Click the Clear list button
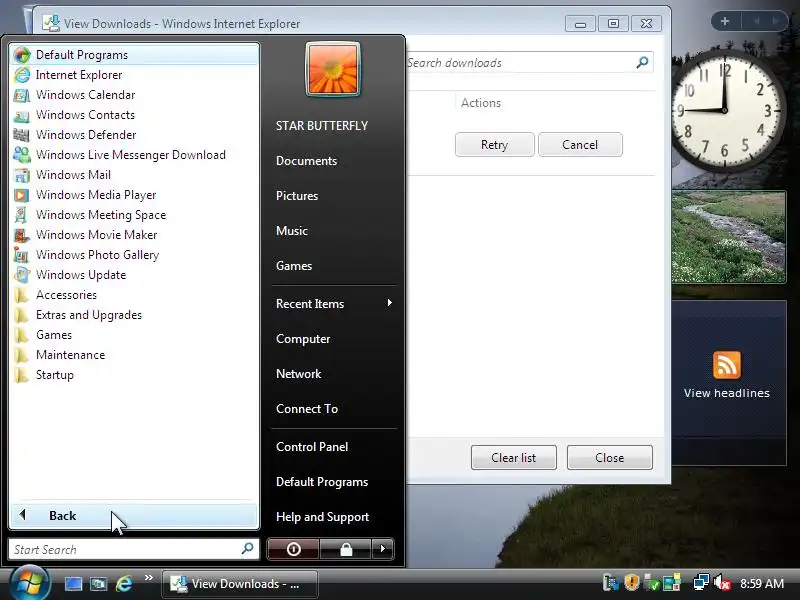 click(x=514, y=458)
